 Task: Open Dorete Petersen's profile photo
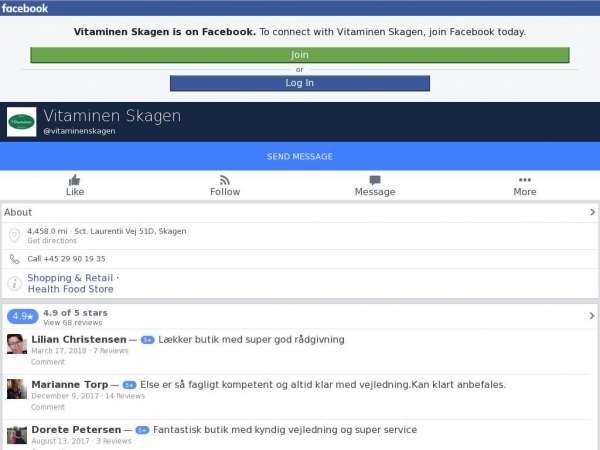click(17, 434)
